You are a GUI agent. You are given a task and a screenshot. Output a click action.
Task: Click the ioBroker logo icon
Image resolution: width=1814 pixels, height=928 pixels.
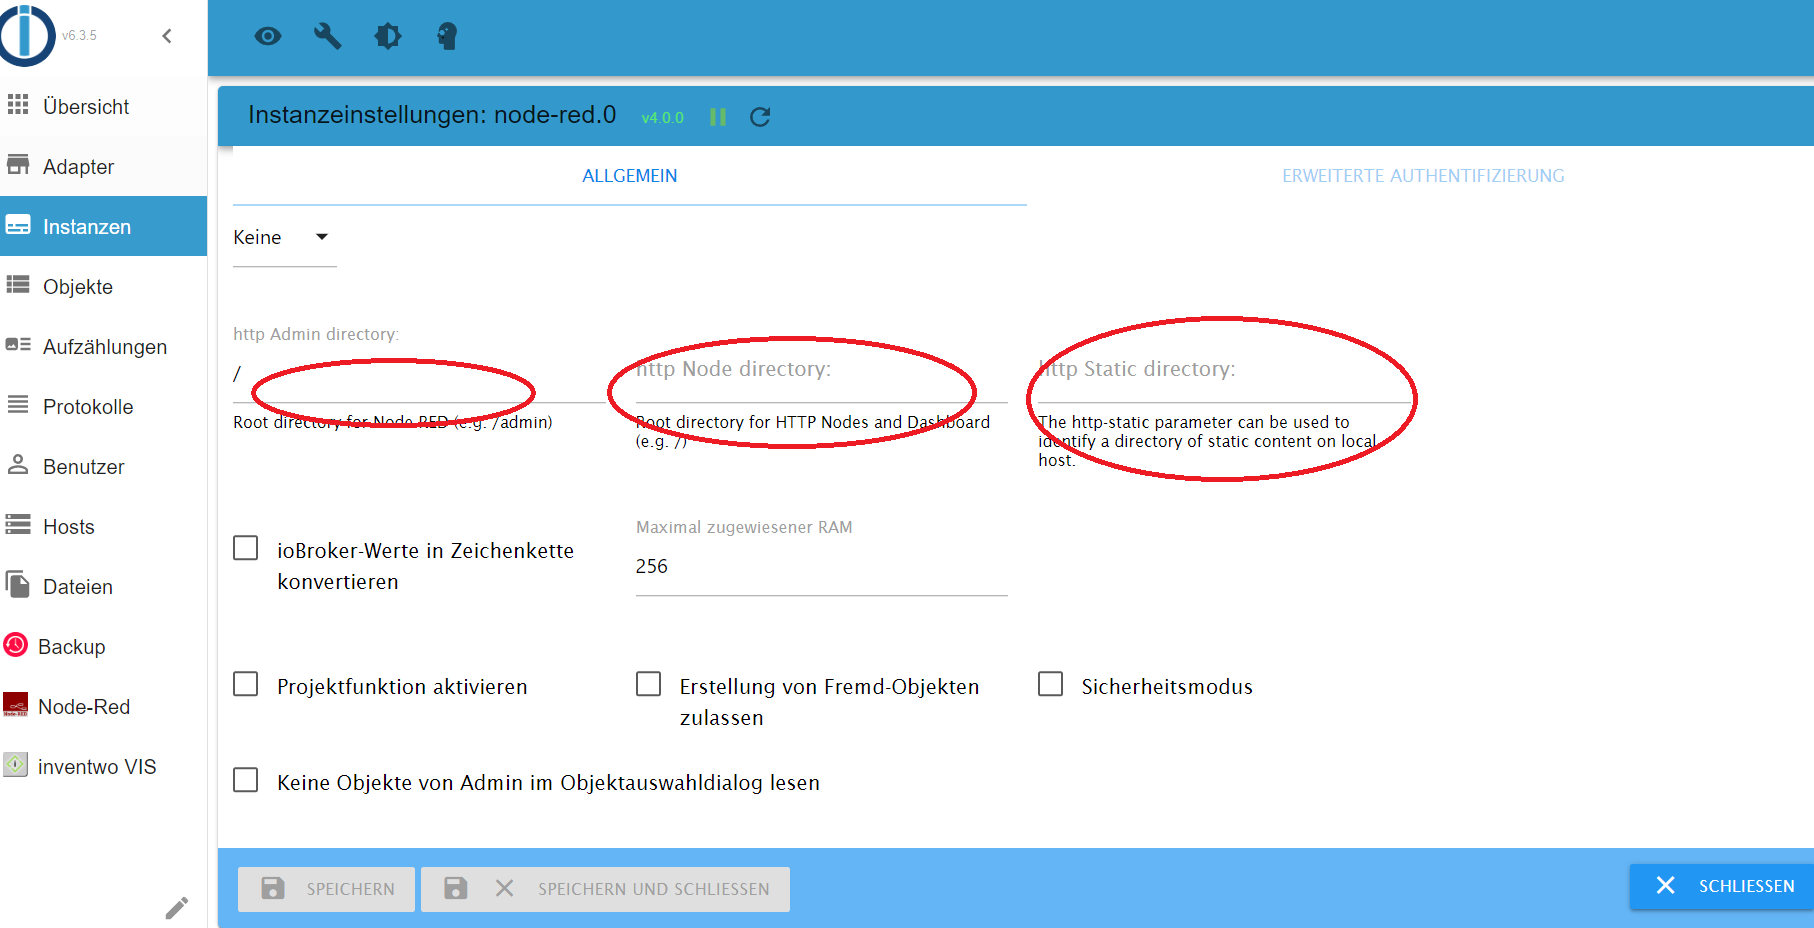(x=26, y=36)
